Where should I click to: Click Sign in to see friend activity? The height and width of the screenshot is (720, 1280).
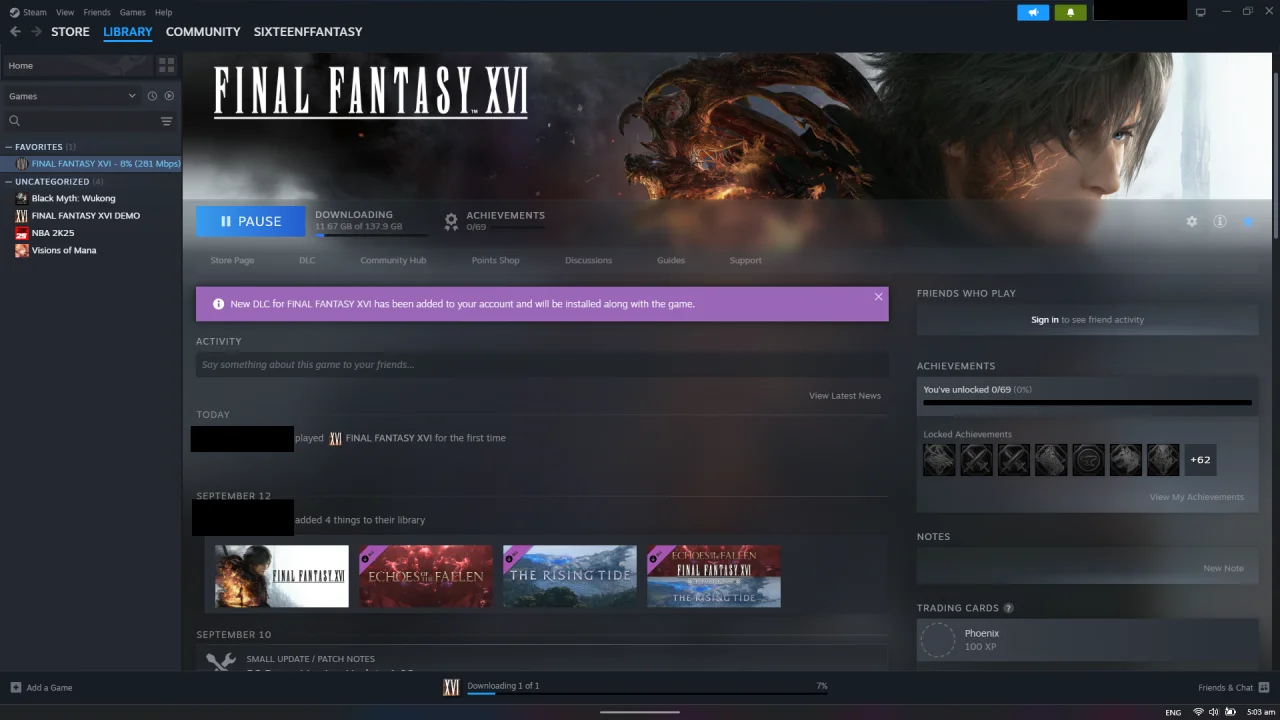click(1045, 320)
